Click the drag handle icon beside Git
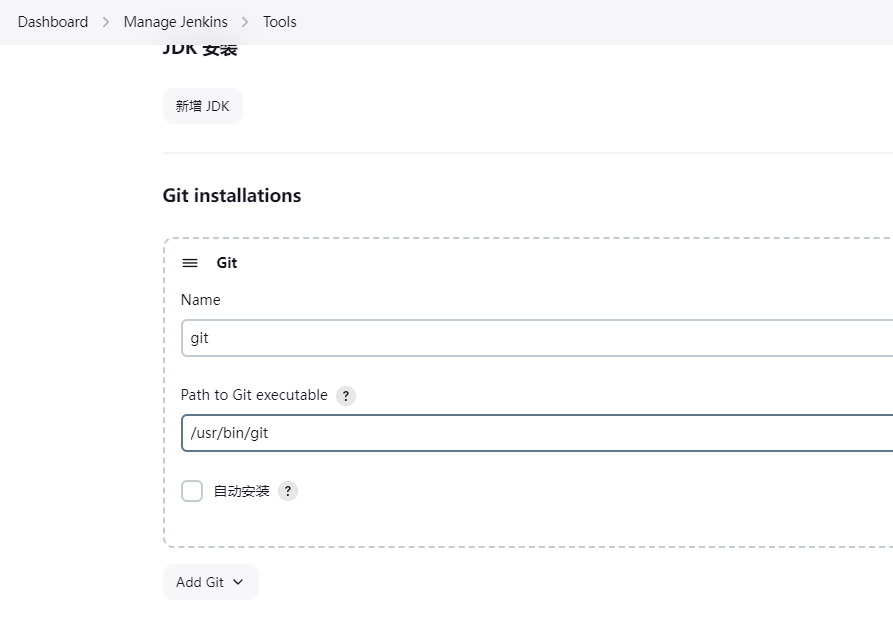Image resolution: width=893 pixels, height=623 pixels. 190,263
